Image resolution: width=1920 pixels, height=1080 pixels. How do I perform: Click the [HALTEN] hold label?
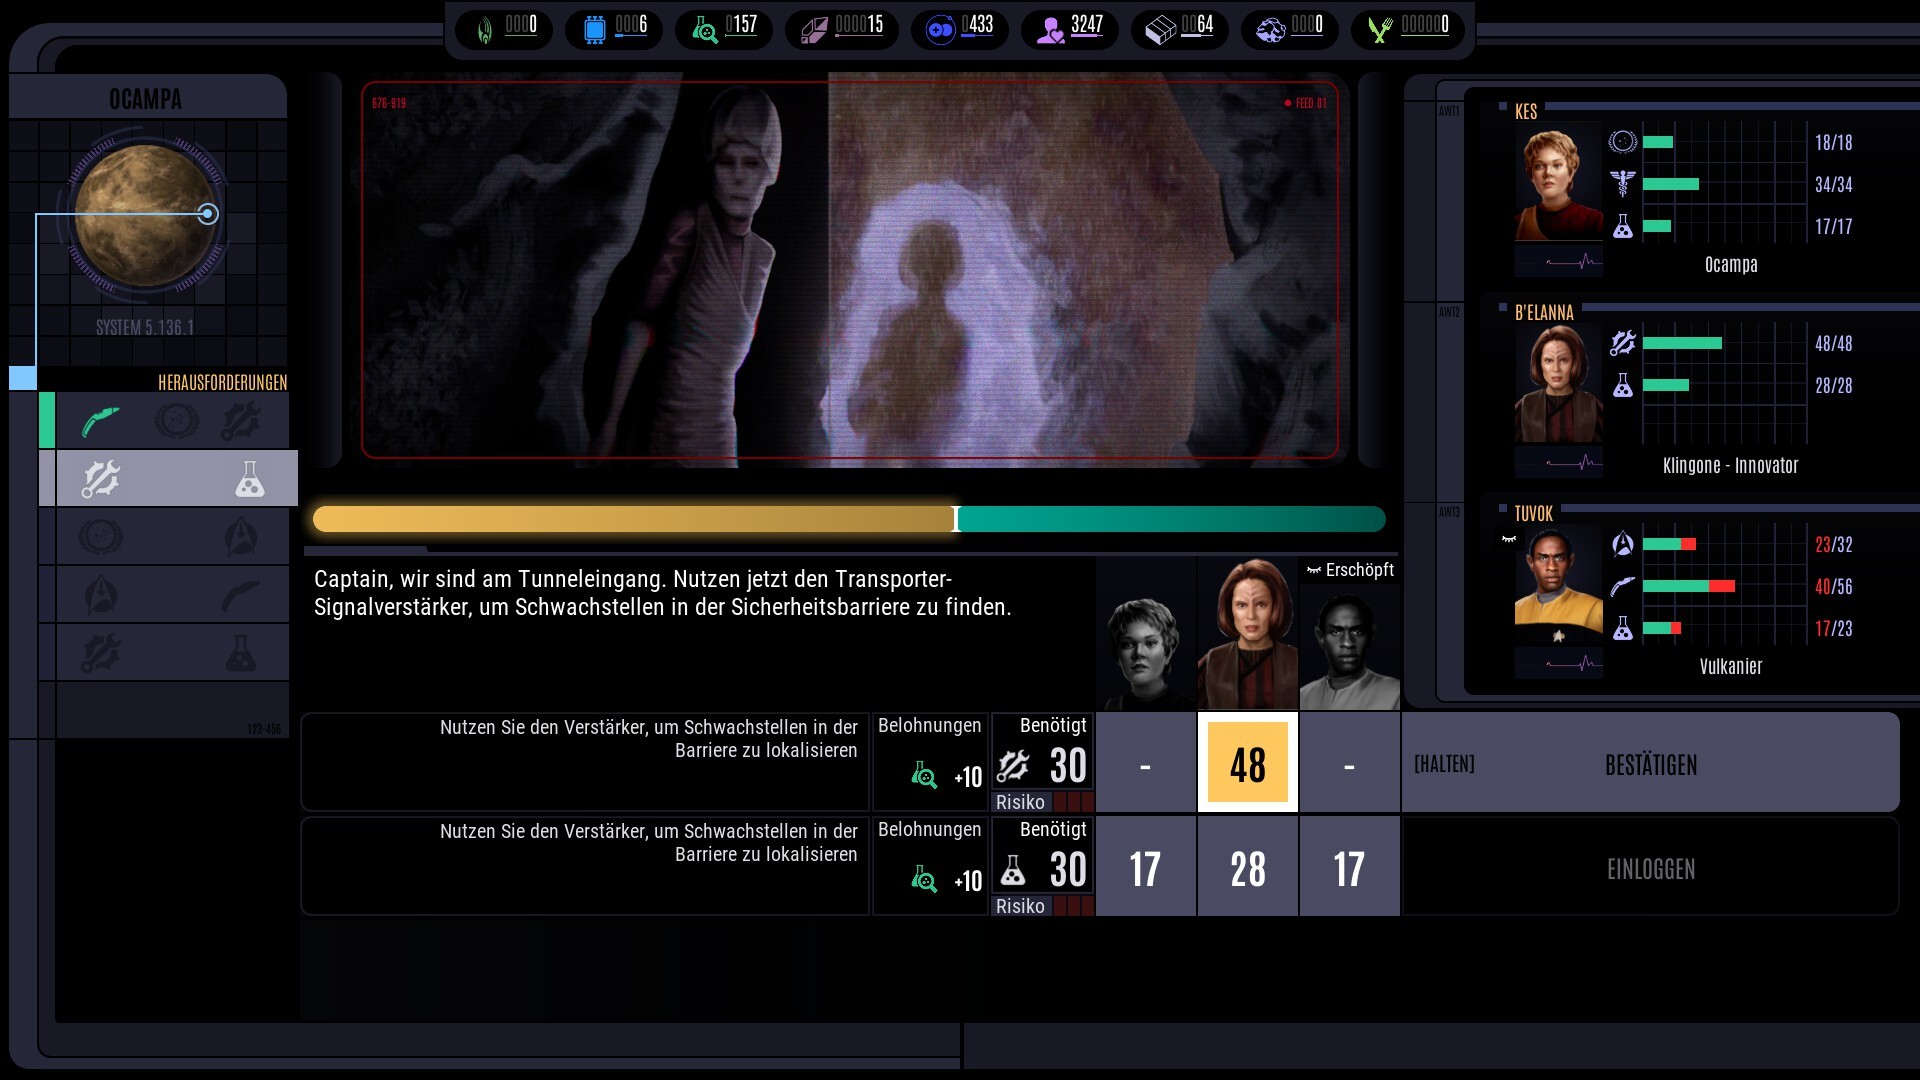click(x=1444, y=764)
